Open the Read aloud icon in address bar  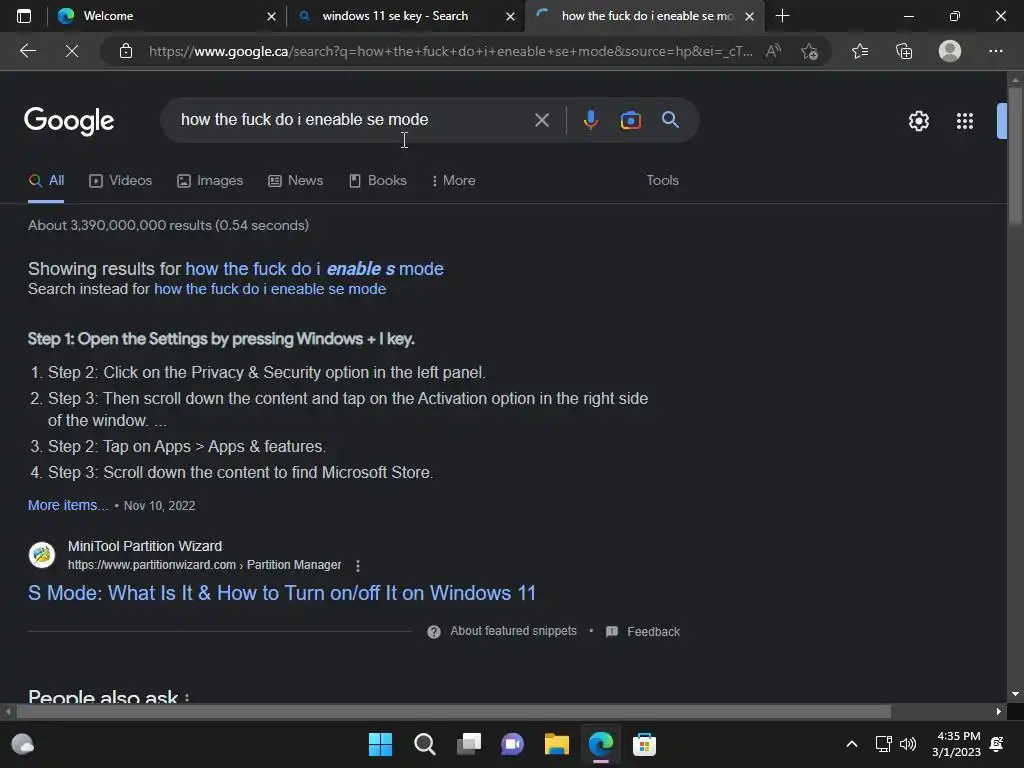(x=773, y=51)
